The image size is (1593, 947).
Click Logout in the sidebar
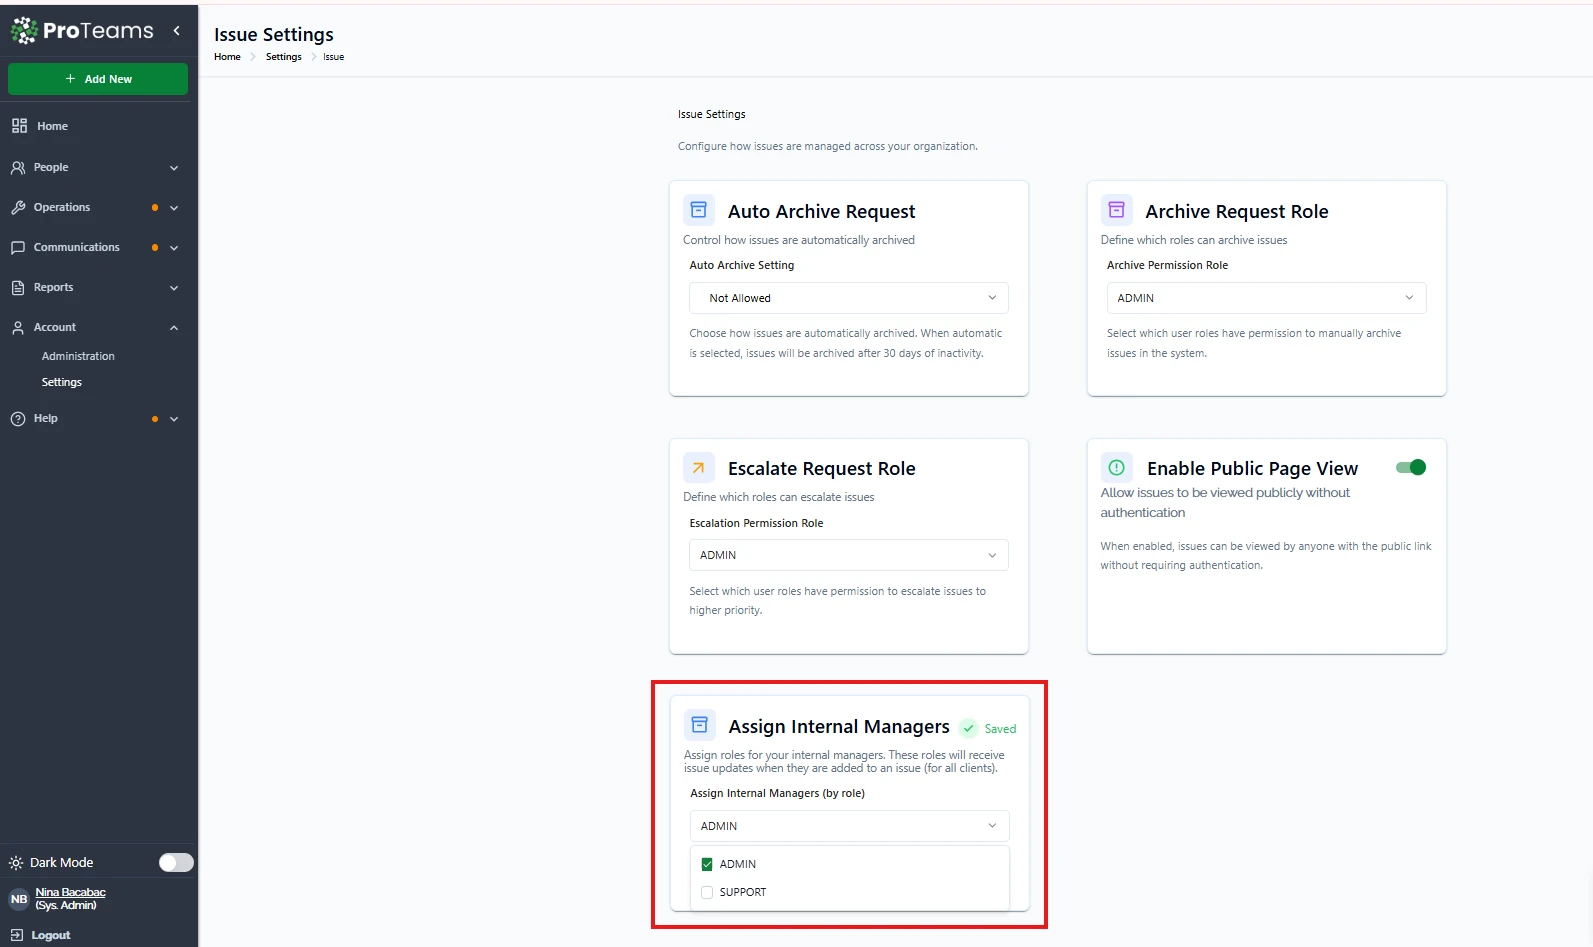point(50,935)
